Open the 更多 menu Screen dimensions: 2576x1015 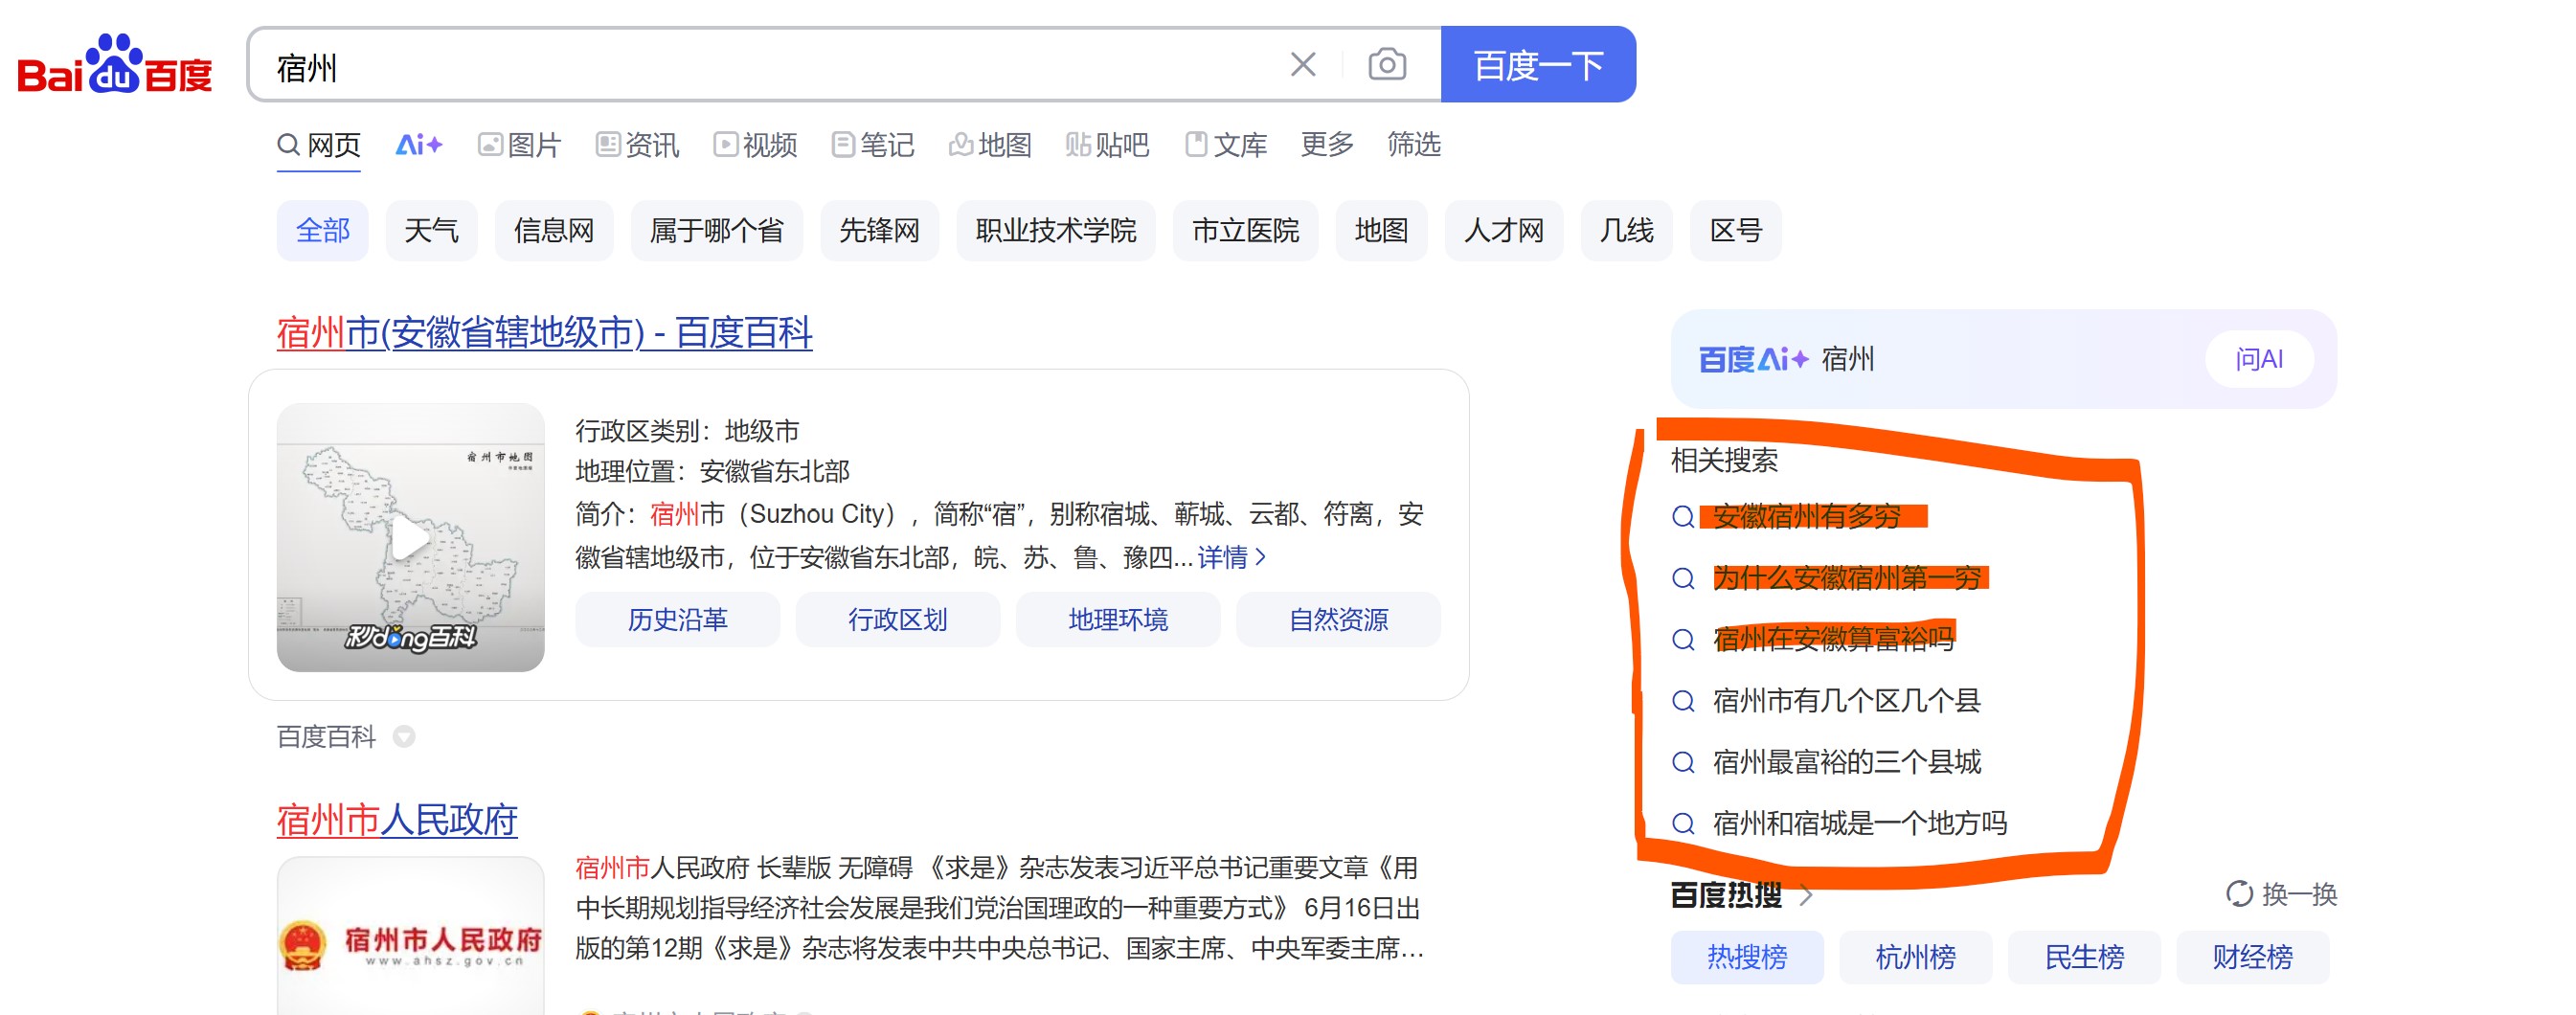pyautogui.click(x=1327, y=145)
